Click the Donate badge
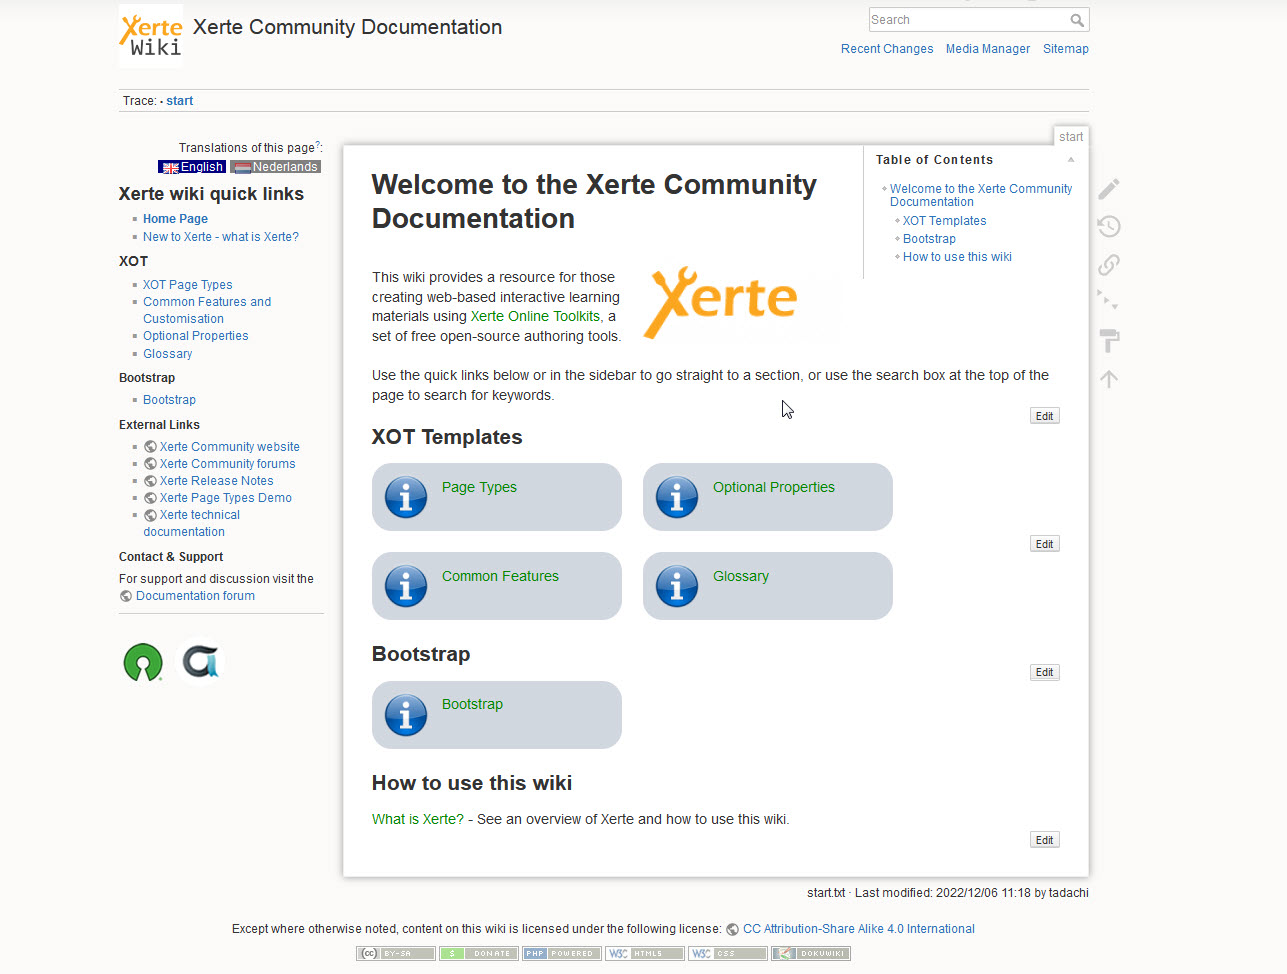The image size is (1287, 974). [479, 954]
